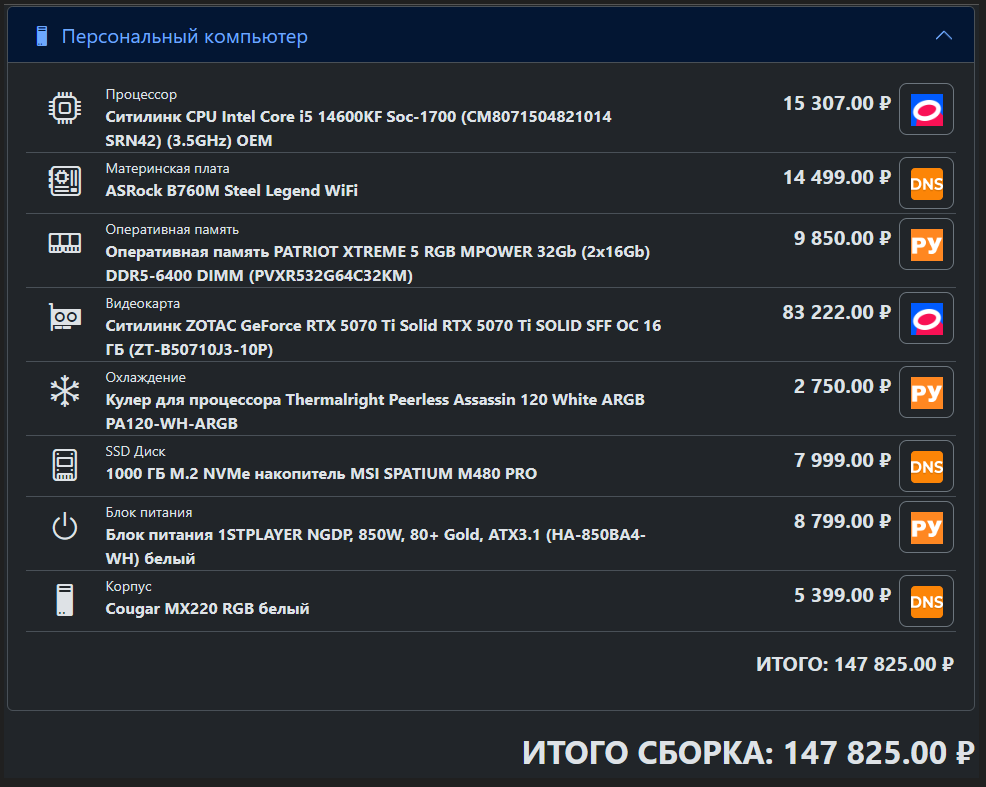The width and height of the screenshot is (986, 787).
Task: Collapse the Персональный компьютер section chevron
Action: tap(943, 36)
